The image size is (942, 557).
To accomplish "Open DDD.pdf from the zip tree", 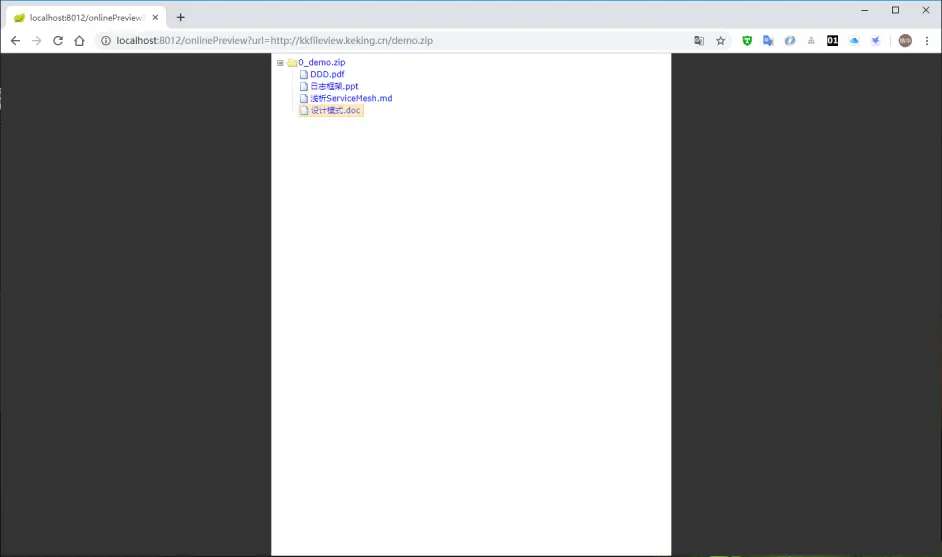I will 327,75.
